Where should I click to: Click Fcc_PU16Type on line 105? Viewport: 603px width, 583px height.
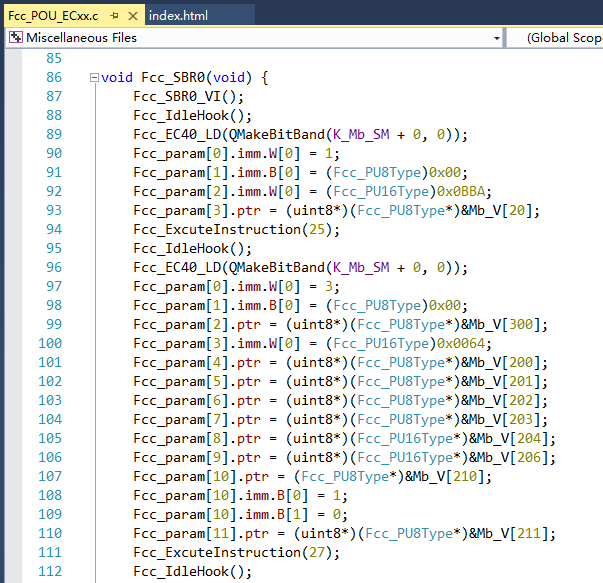pyautogui.click(x=405, y=438)
